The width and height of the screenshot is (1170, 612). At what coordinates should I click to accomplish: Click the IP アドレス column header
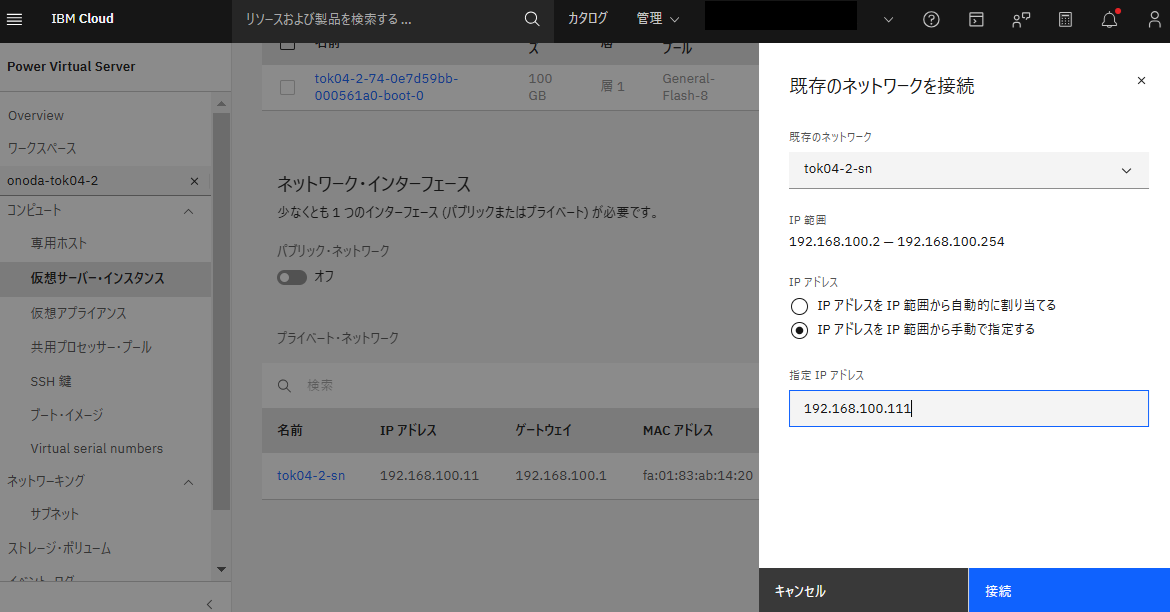(408, 431)
